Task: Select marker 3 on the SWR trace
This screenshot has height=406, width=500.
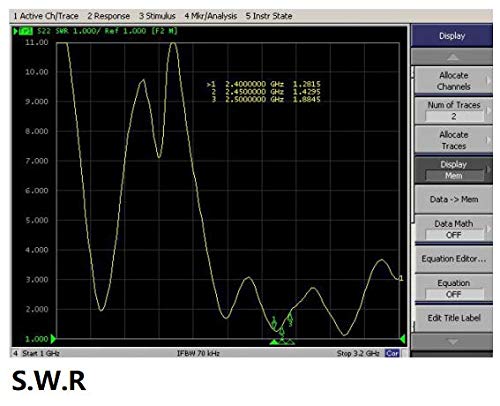Action: pos(290,319)
